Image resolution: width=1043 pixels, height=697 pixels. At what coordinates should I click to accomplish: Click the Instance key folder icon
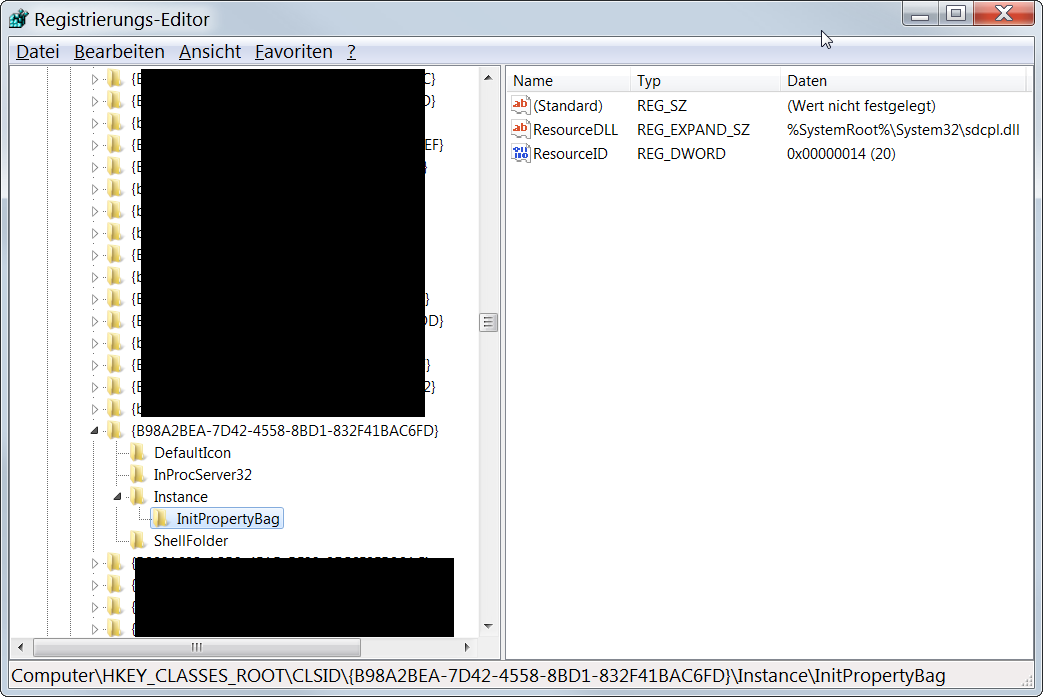pos(139,497)
